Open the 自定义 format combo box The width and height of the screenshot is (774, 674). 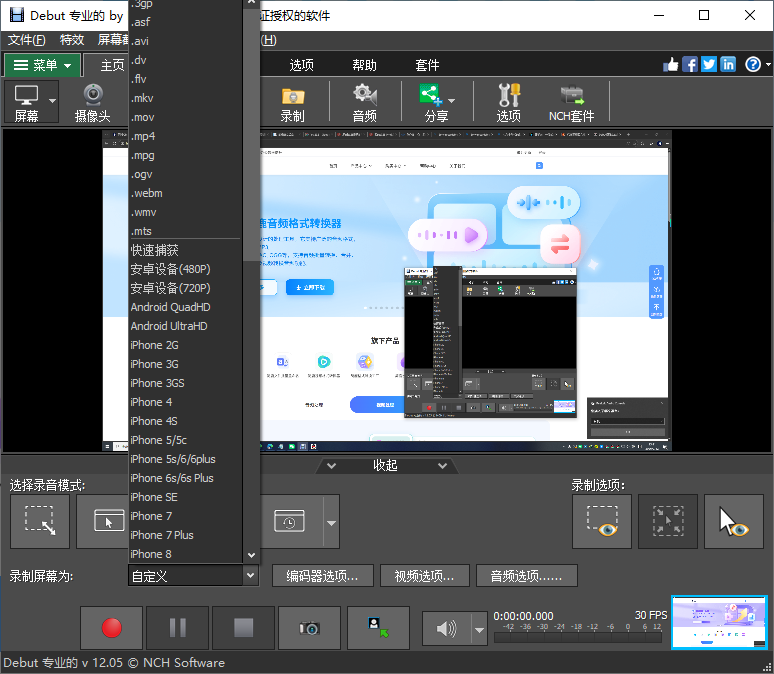tap(193, 576)
